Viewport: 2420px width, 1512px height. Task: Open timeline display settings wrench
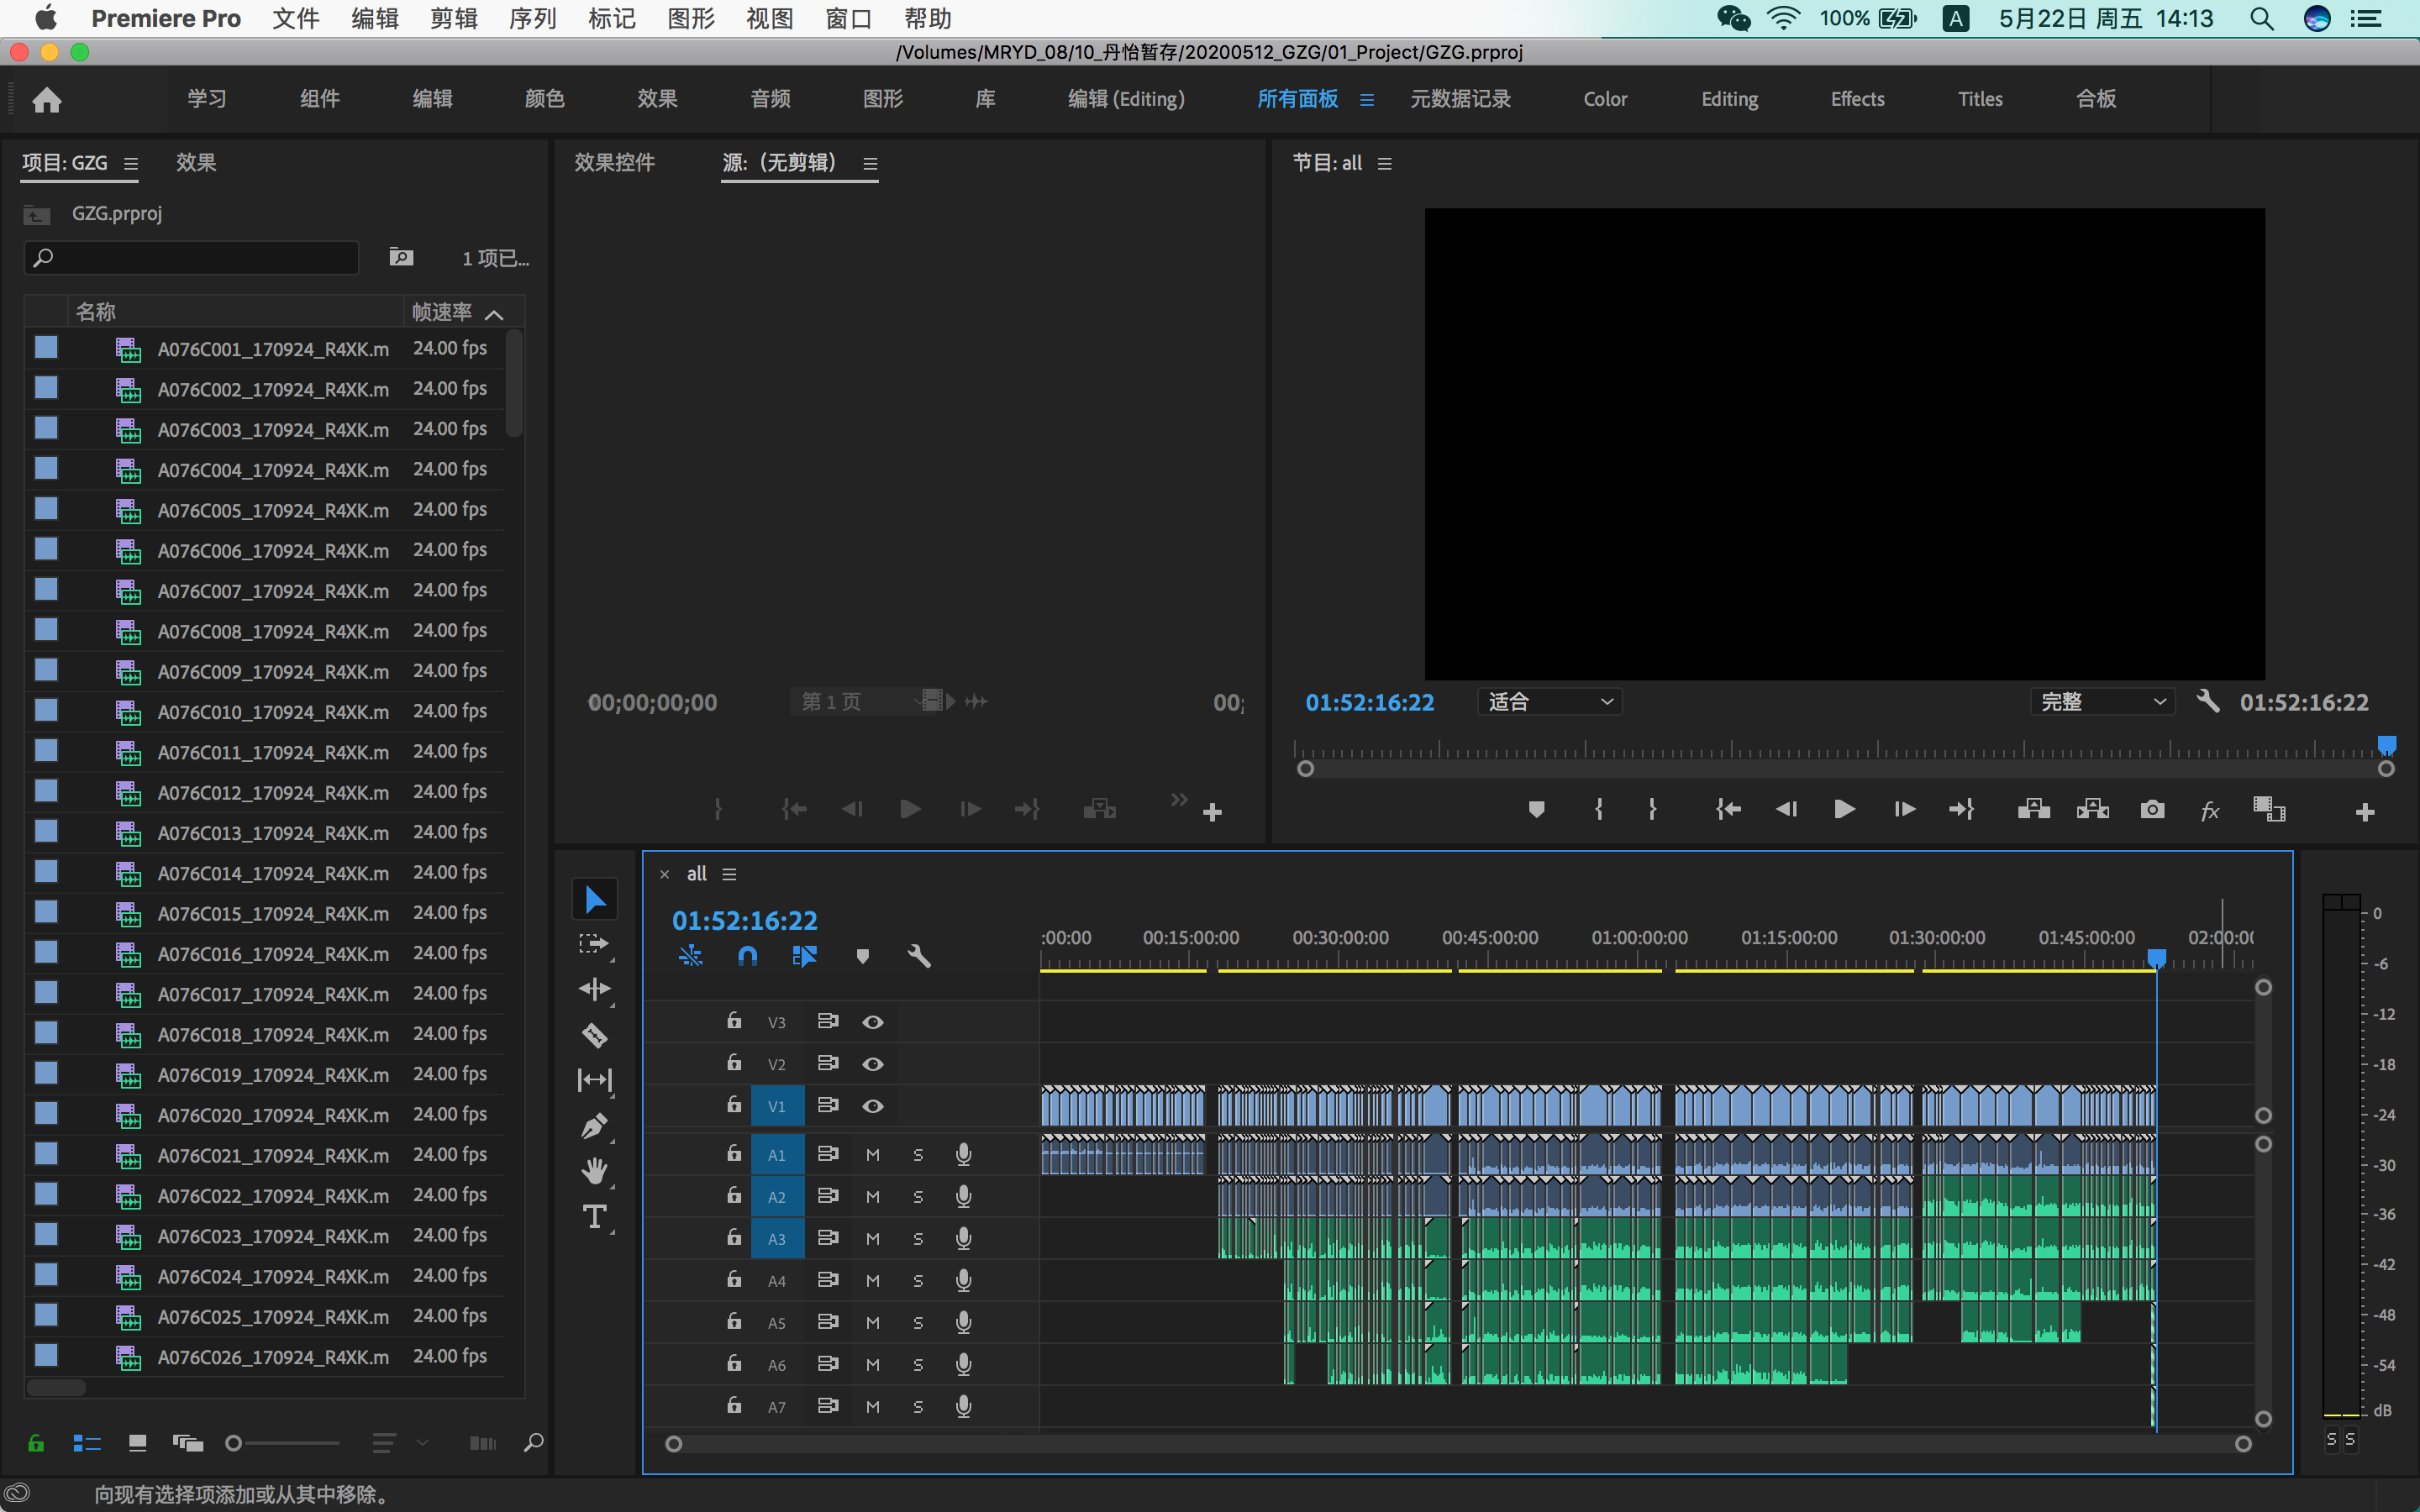919,956
